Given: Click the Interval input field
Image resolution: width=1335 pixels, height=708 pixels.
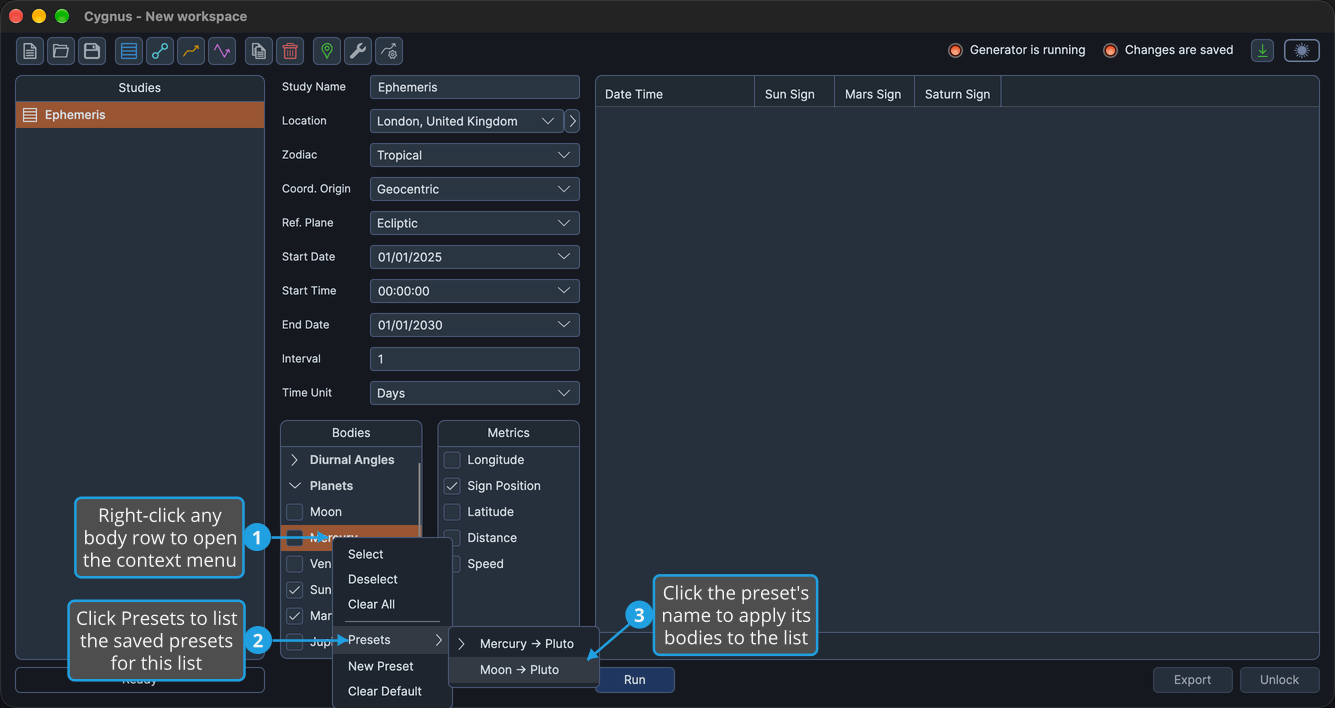Looking at the screenshot, I should [x=475, y=359].
